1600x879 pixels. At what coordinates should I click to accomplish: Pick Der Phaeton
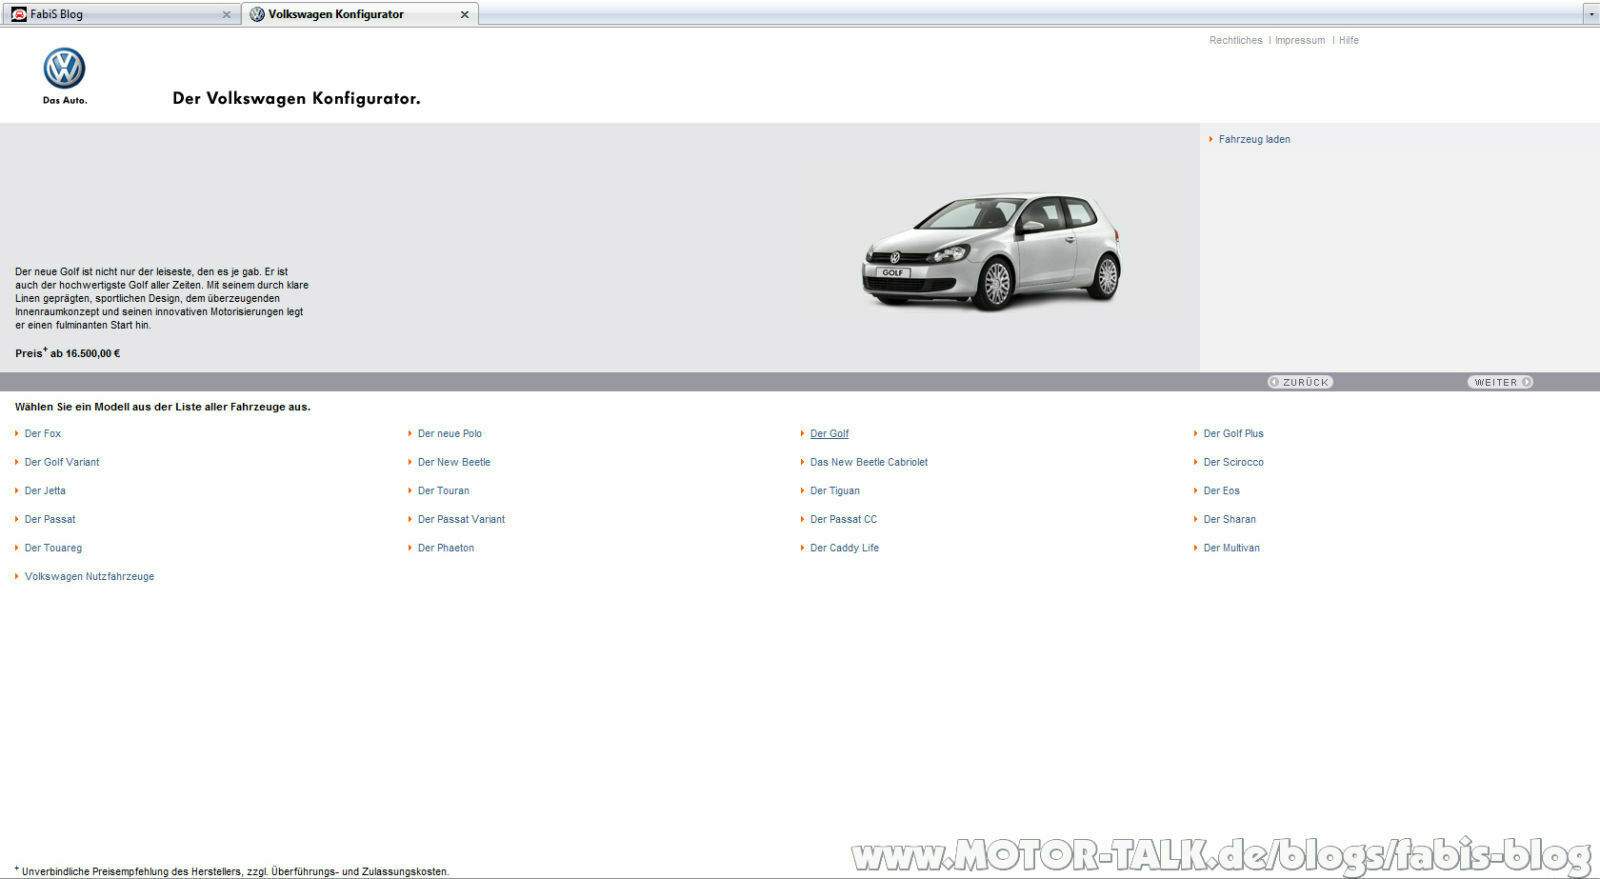[446, 548]
